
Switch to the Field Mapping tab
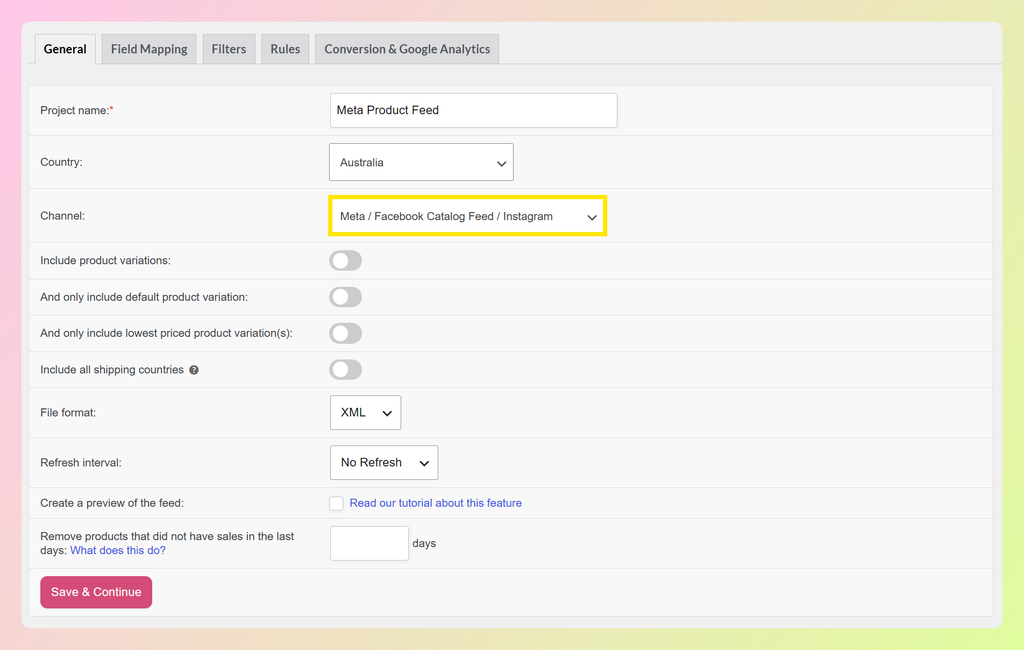pos(149,49)
